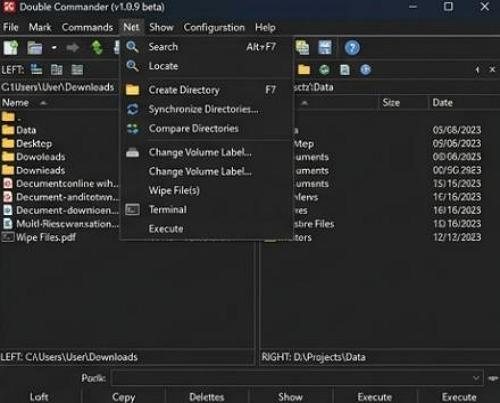Click the first document icon in toolbar
The image size is (500, 403).
[11, 48]
